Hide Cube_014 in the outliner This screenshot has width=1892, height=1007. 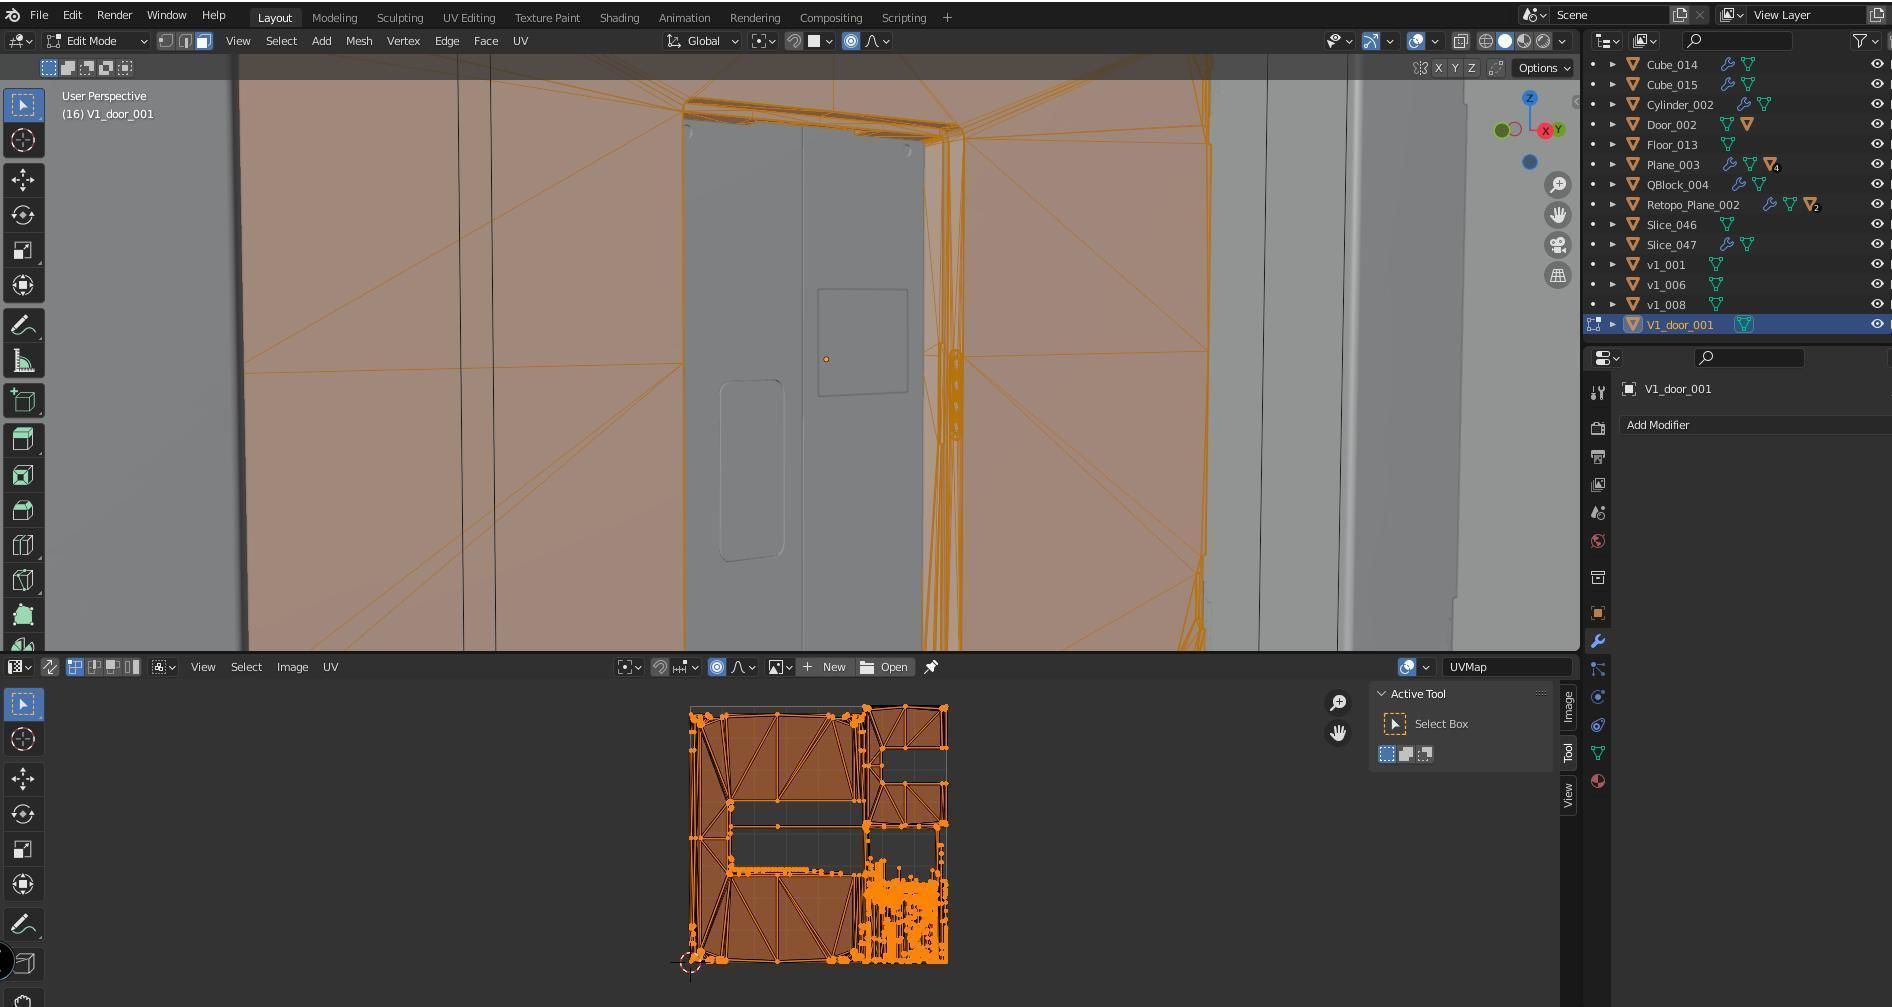[1877, 64]
